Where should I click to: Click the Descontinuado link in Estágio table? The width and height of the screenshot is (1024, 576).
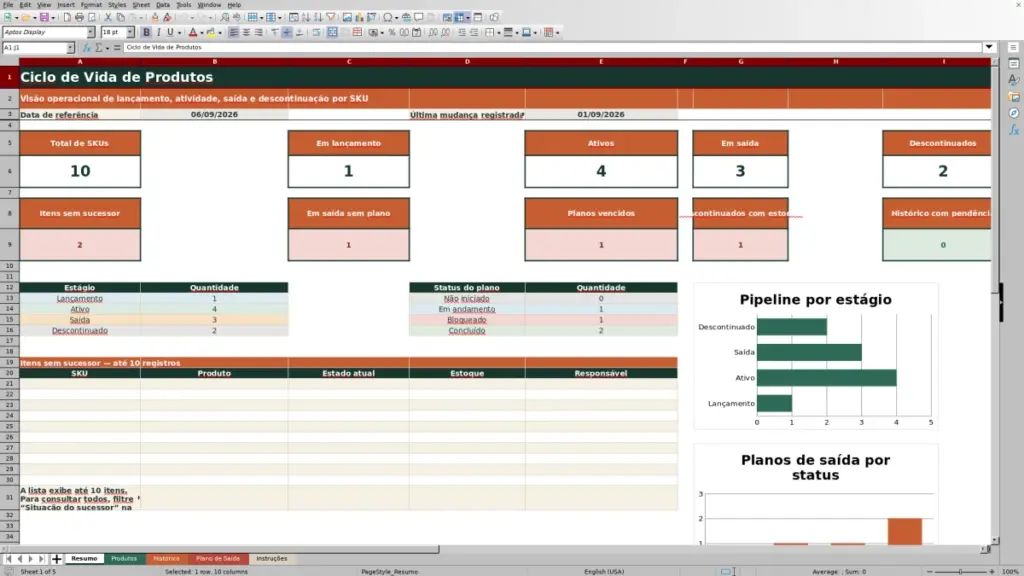[x=80, y=330]
